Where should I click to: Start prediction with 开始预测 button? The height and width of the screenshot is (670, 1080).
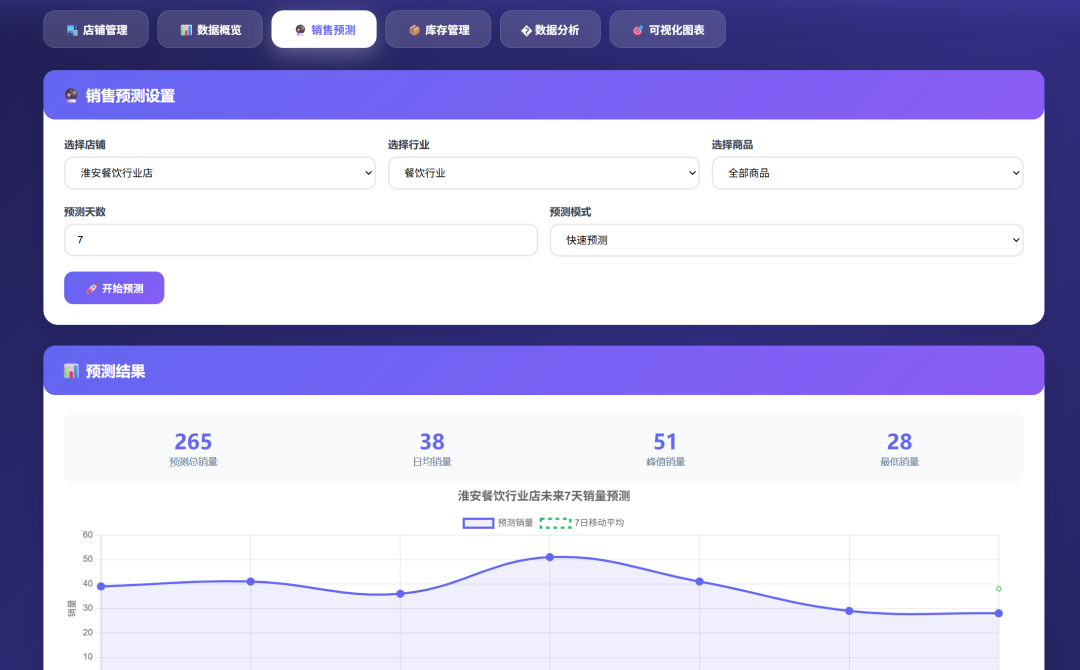114,288
